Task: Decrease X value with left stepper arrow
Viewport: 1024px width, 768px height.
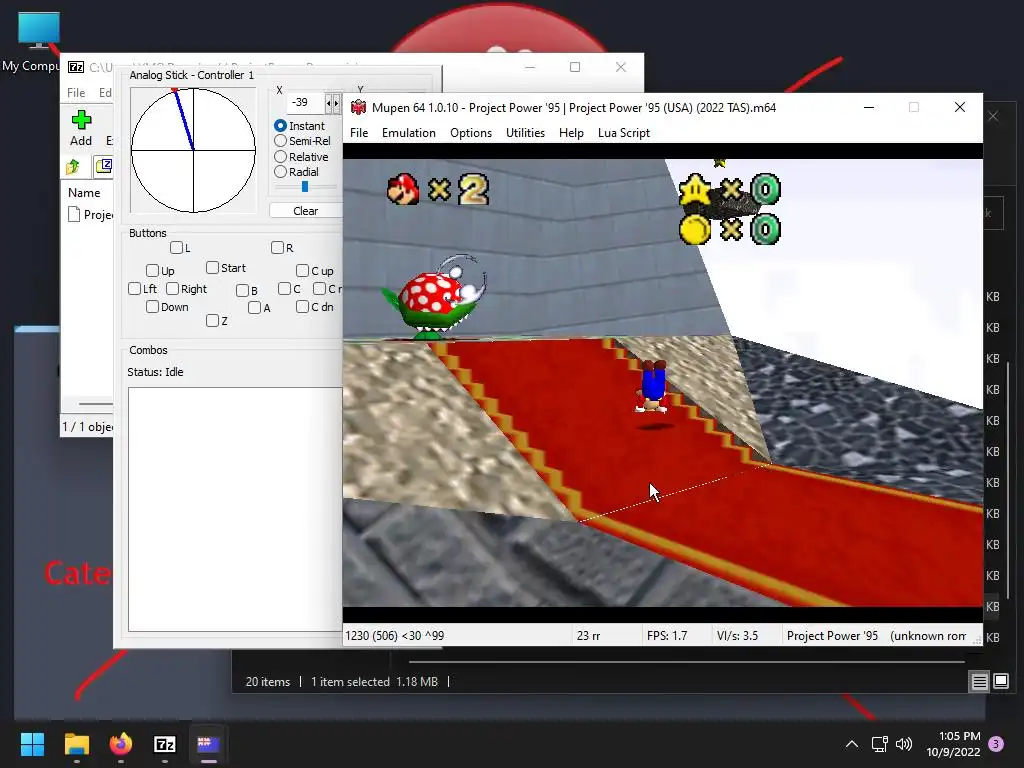Action: pyautogui.click(x=329, y=103)
